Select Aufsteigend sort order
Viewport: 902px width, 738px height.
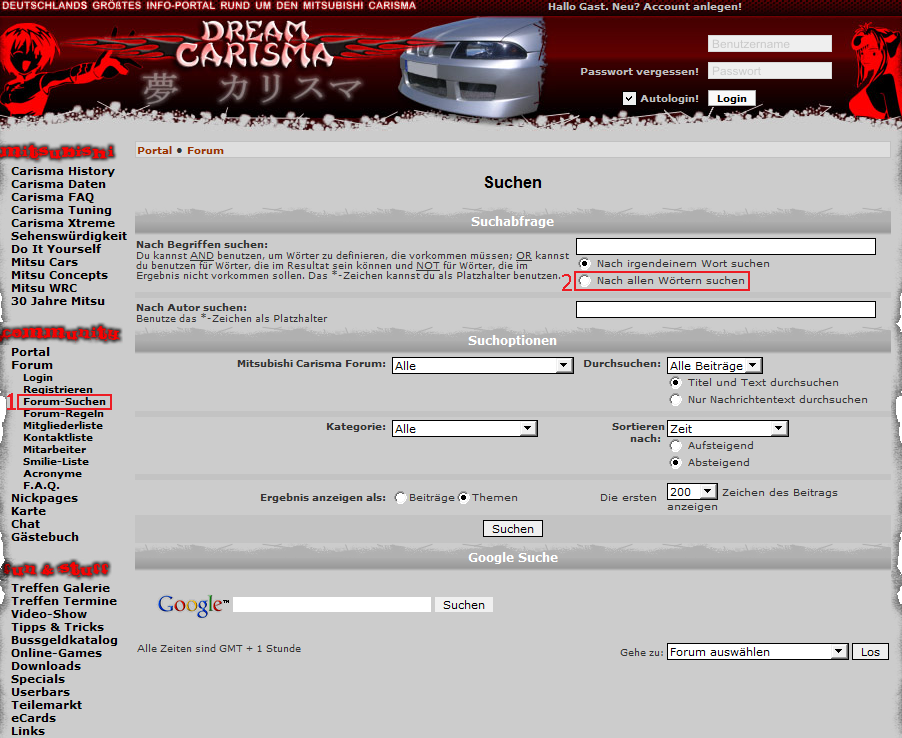pyautogui.click(x=675, y=446)
